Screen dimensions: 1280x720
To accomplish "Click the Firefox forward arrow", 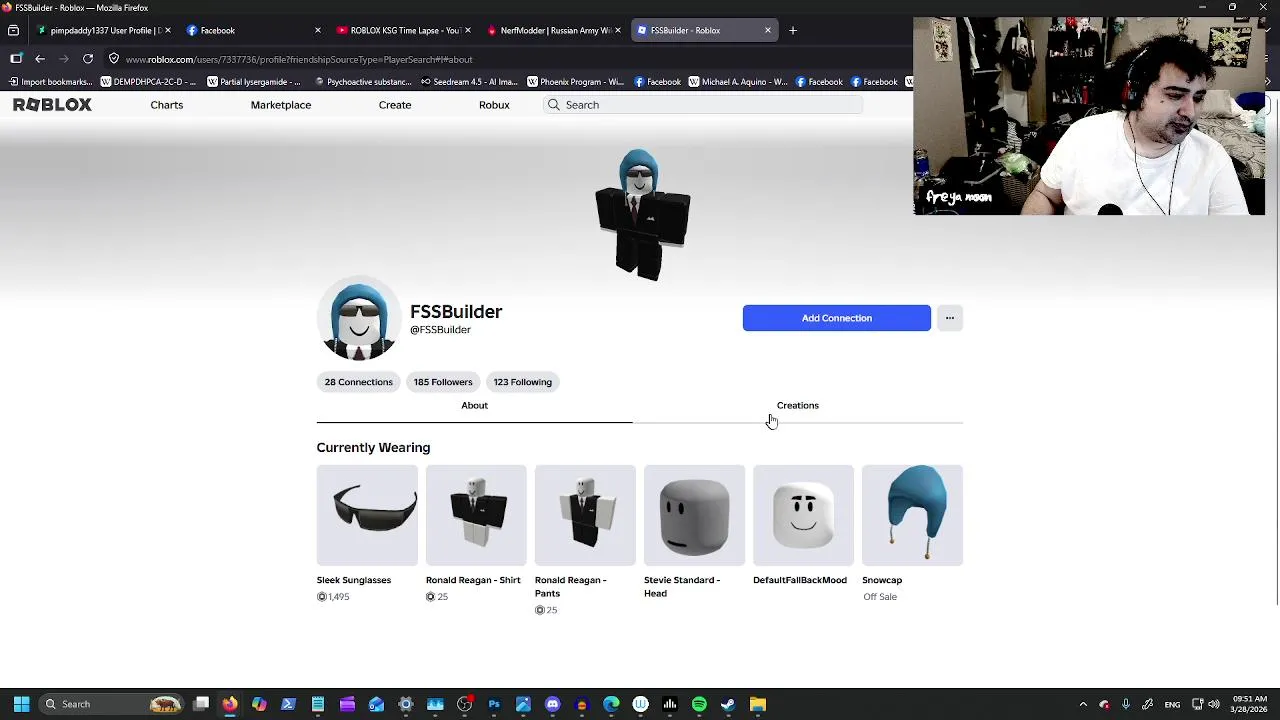I will 64,59.
